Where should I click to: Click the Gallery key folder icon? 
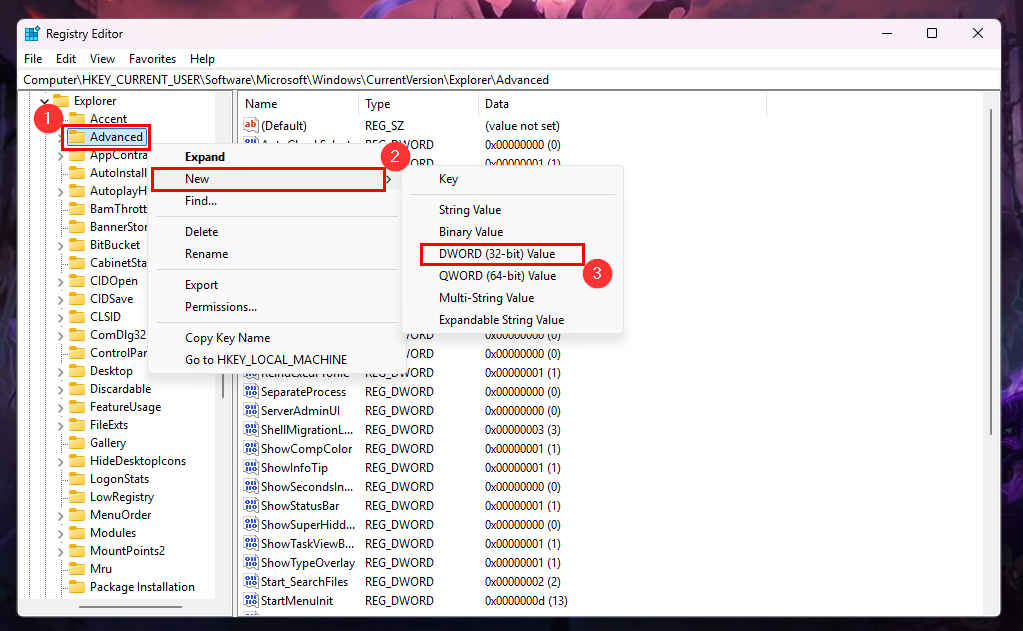(79, 442)
